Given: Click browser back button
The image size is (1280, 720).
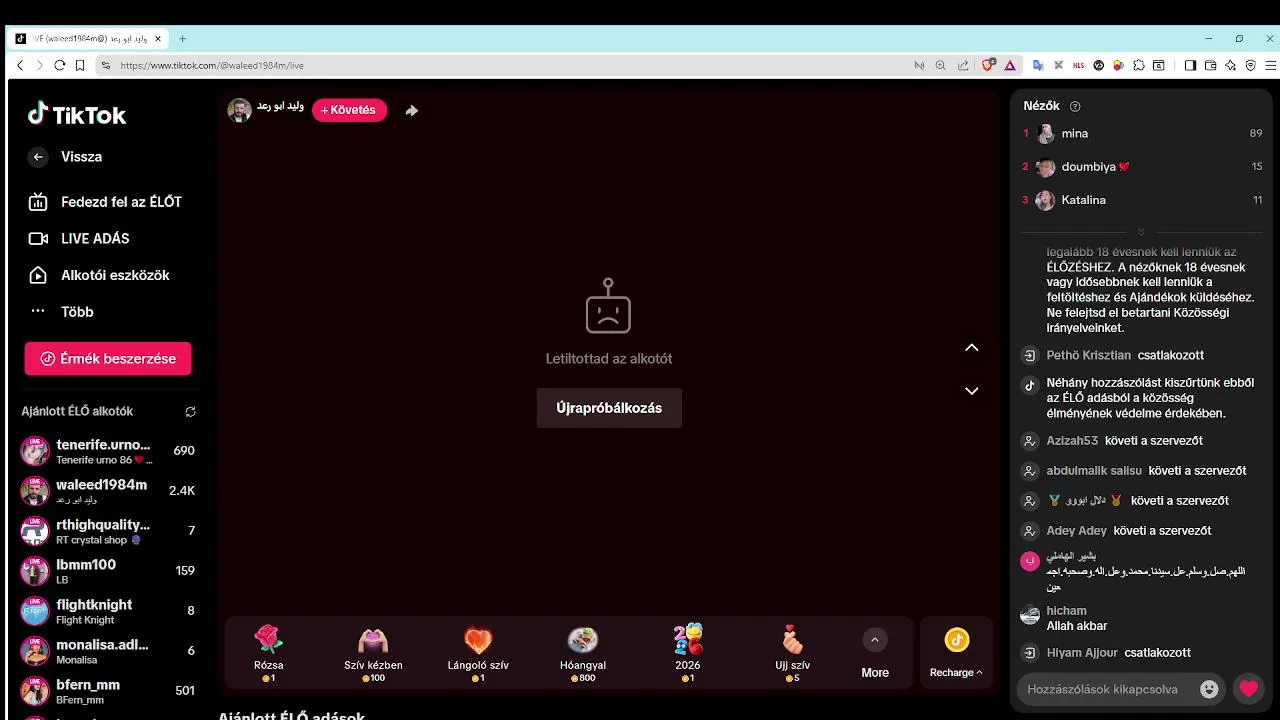Looking at the screenshot, I should point(19,65).
